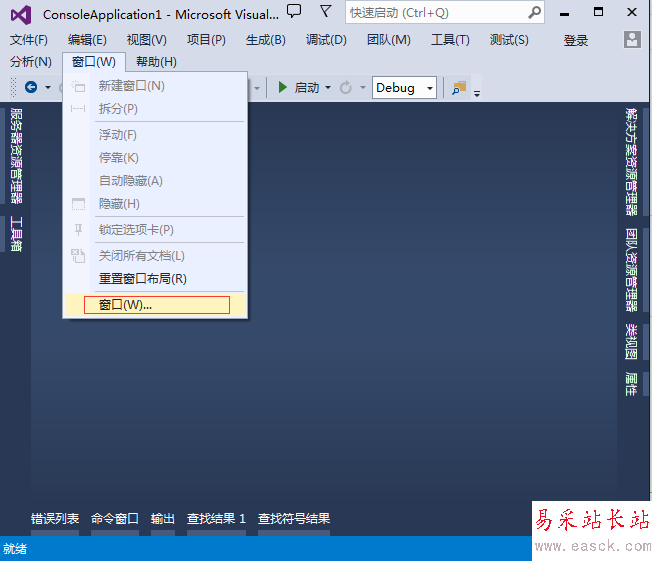Open the 分析(N) menu

(31, 62)
